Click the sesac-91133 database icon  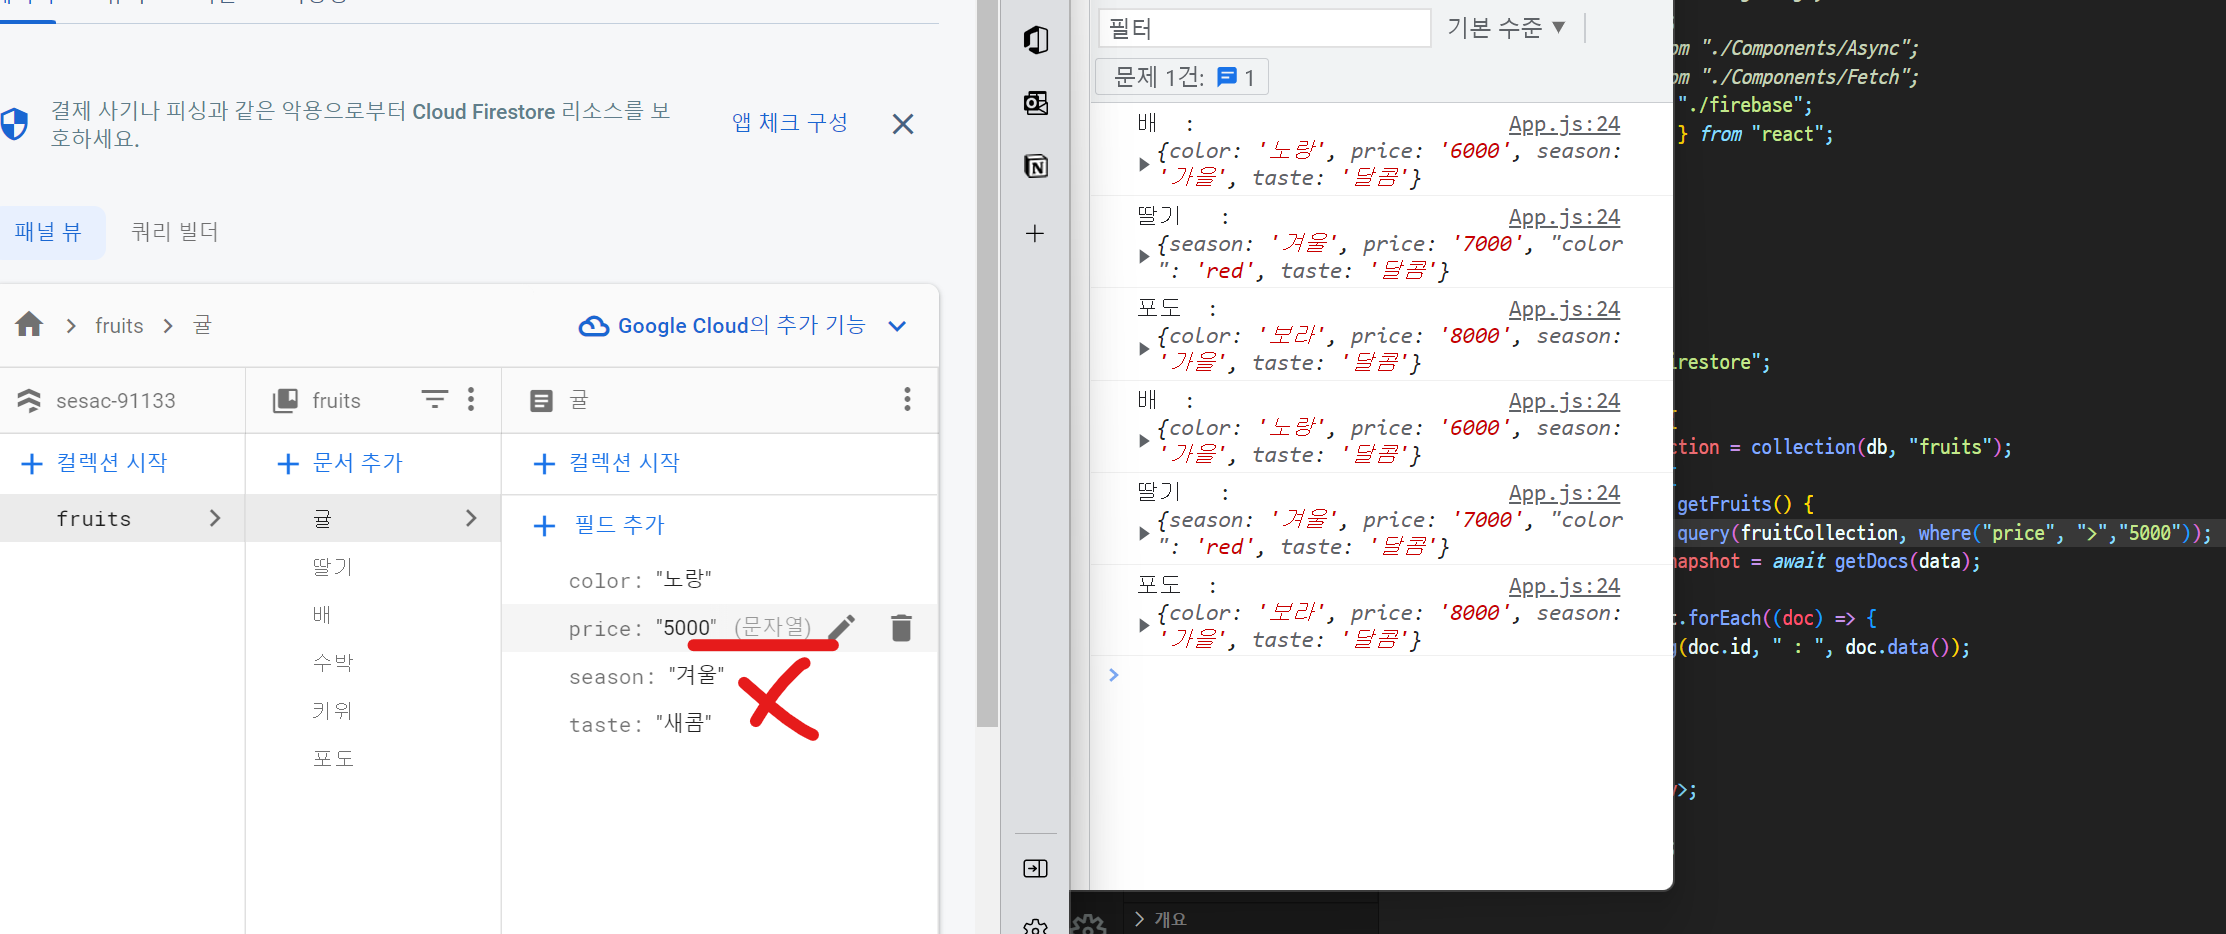click(x=29, y=400)
